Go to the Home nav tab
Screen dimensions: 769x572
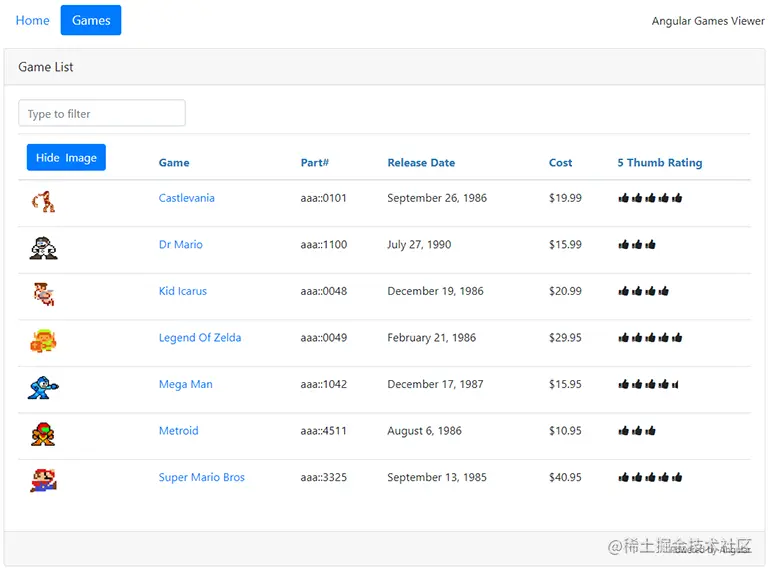pyautogui.click(x=32, y=20)
